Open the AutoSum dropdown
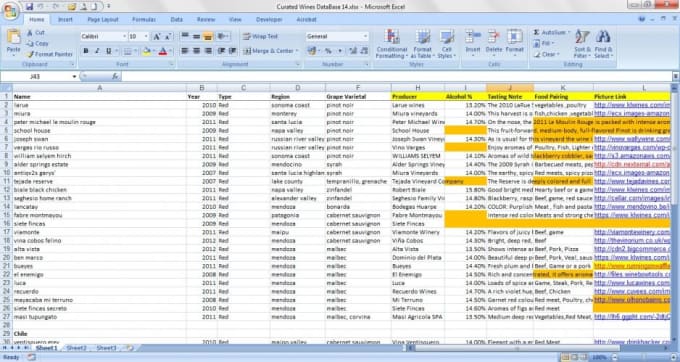 tap(569, 33)
